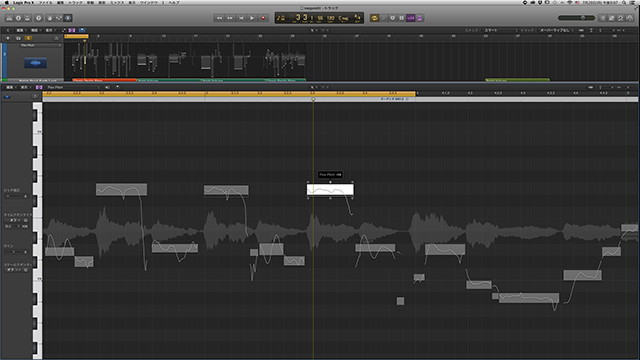Toggle editor catch playhead icon
This screenshot has height=360, width=640.
pyautogui.click(x=117, y=87)
